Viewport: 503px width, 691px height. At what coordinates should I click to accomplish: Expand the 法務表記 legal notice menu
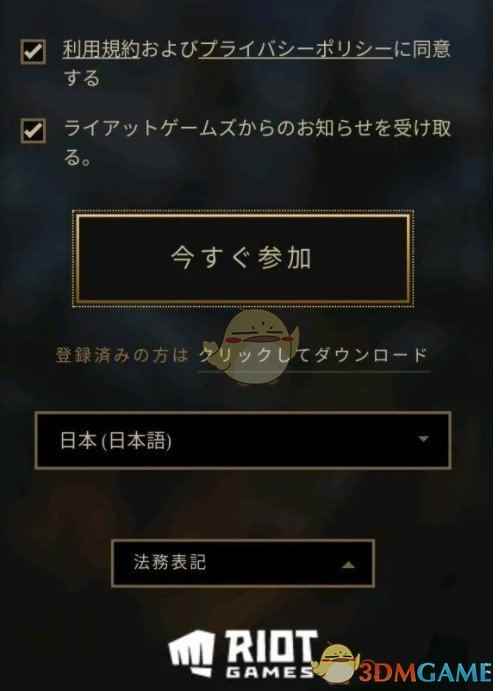[243, 563]
